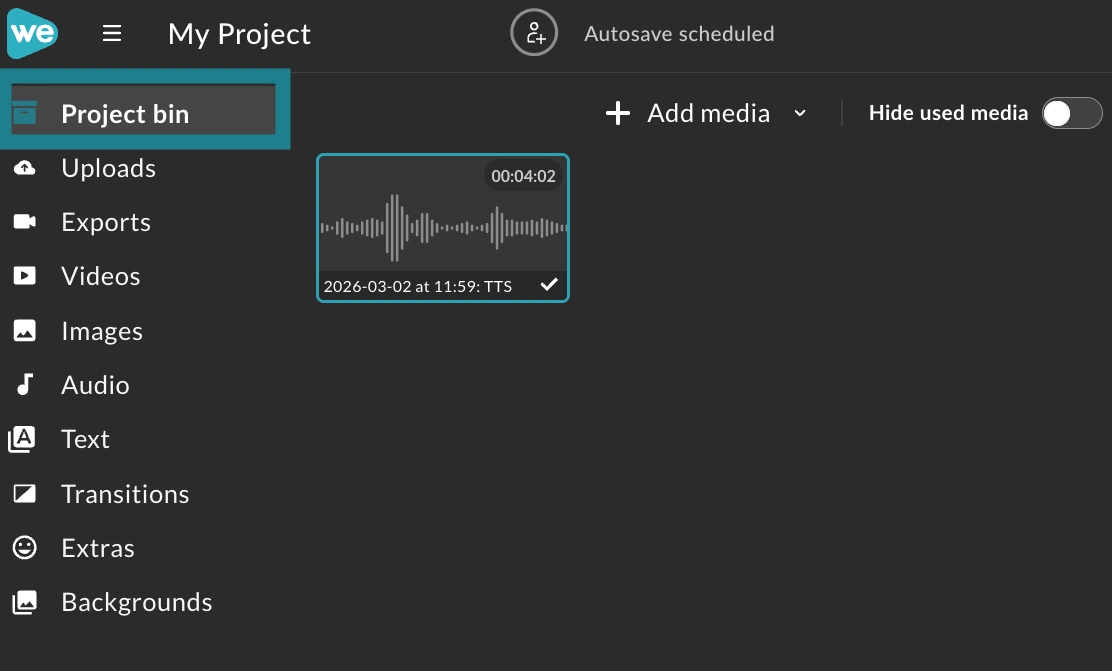Click the clip name 2026-03-02 at 11:59: TTS
Image resolution: width=1112 pixels, height=671 pixels.
click(x=418, y=287)
